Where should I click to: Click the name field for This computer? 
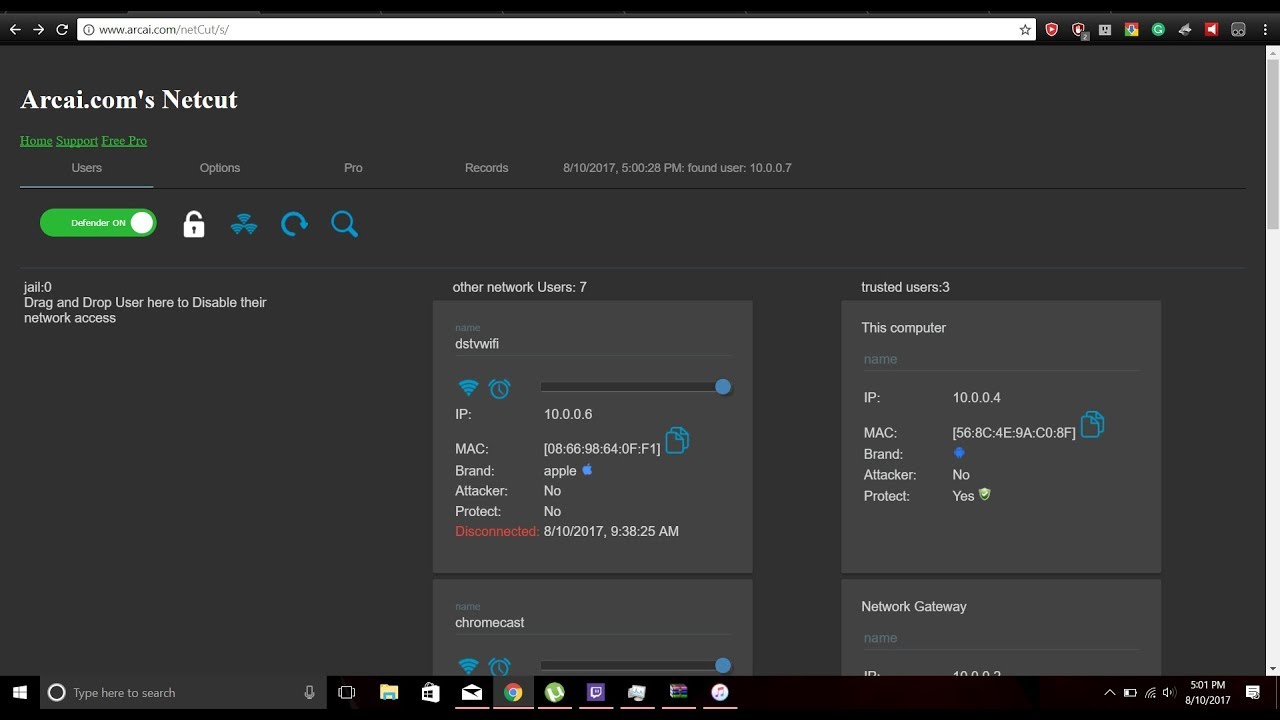pyautogui.click(x=1000, y=359)
